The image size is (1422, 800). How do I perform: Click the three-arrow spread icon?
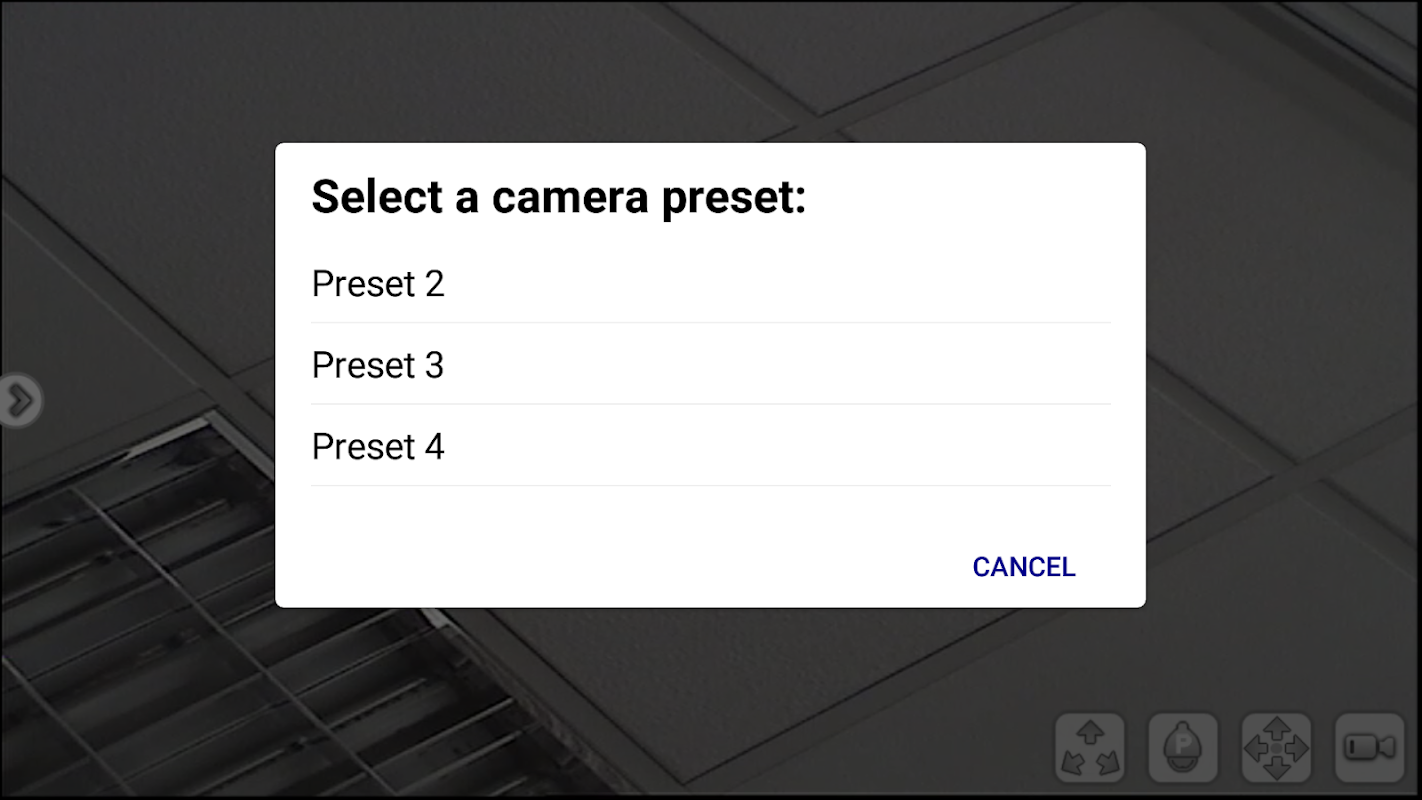coord(1090,748)
